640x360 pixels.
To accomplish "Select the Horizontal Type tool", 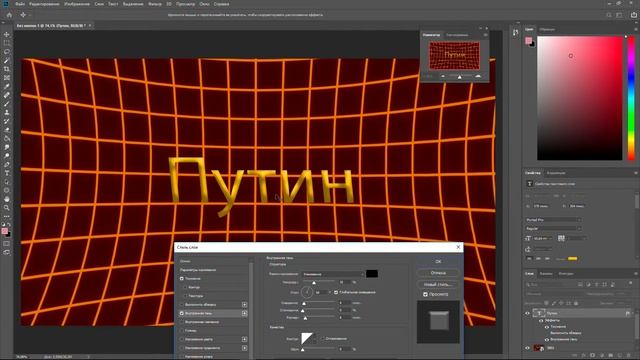I will 7,173.
